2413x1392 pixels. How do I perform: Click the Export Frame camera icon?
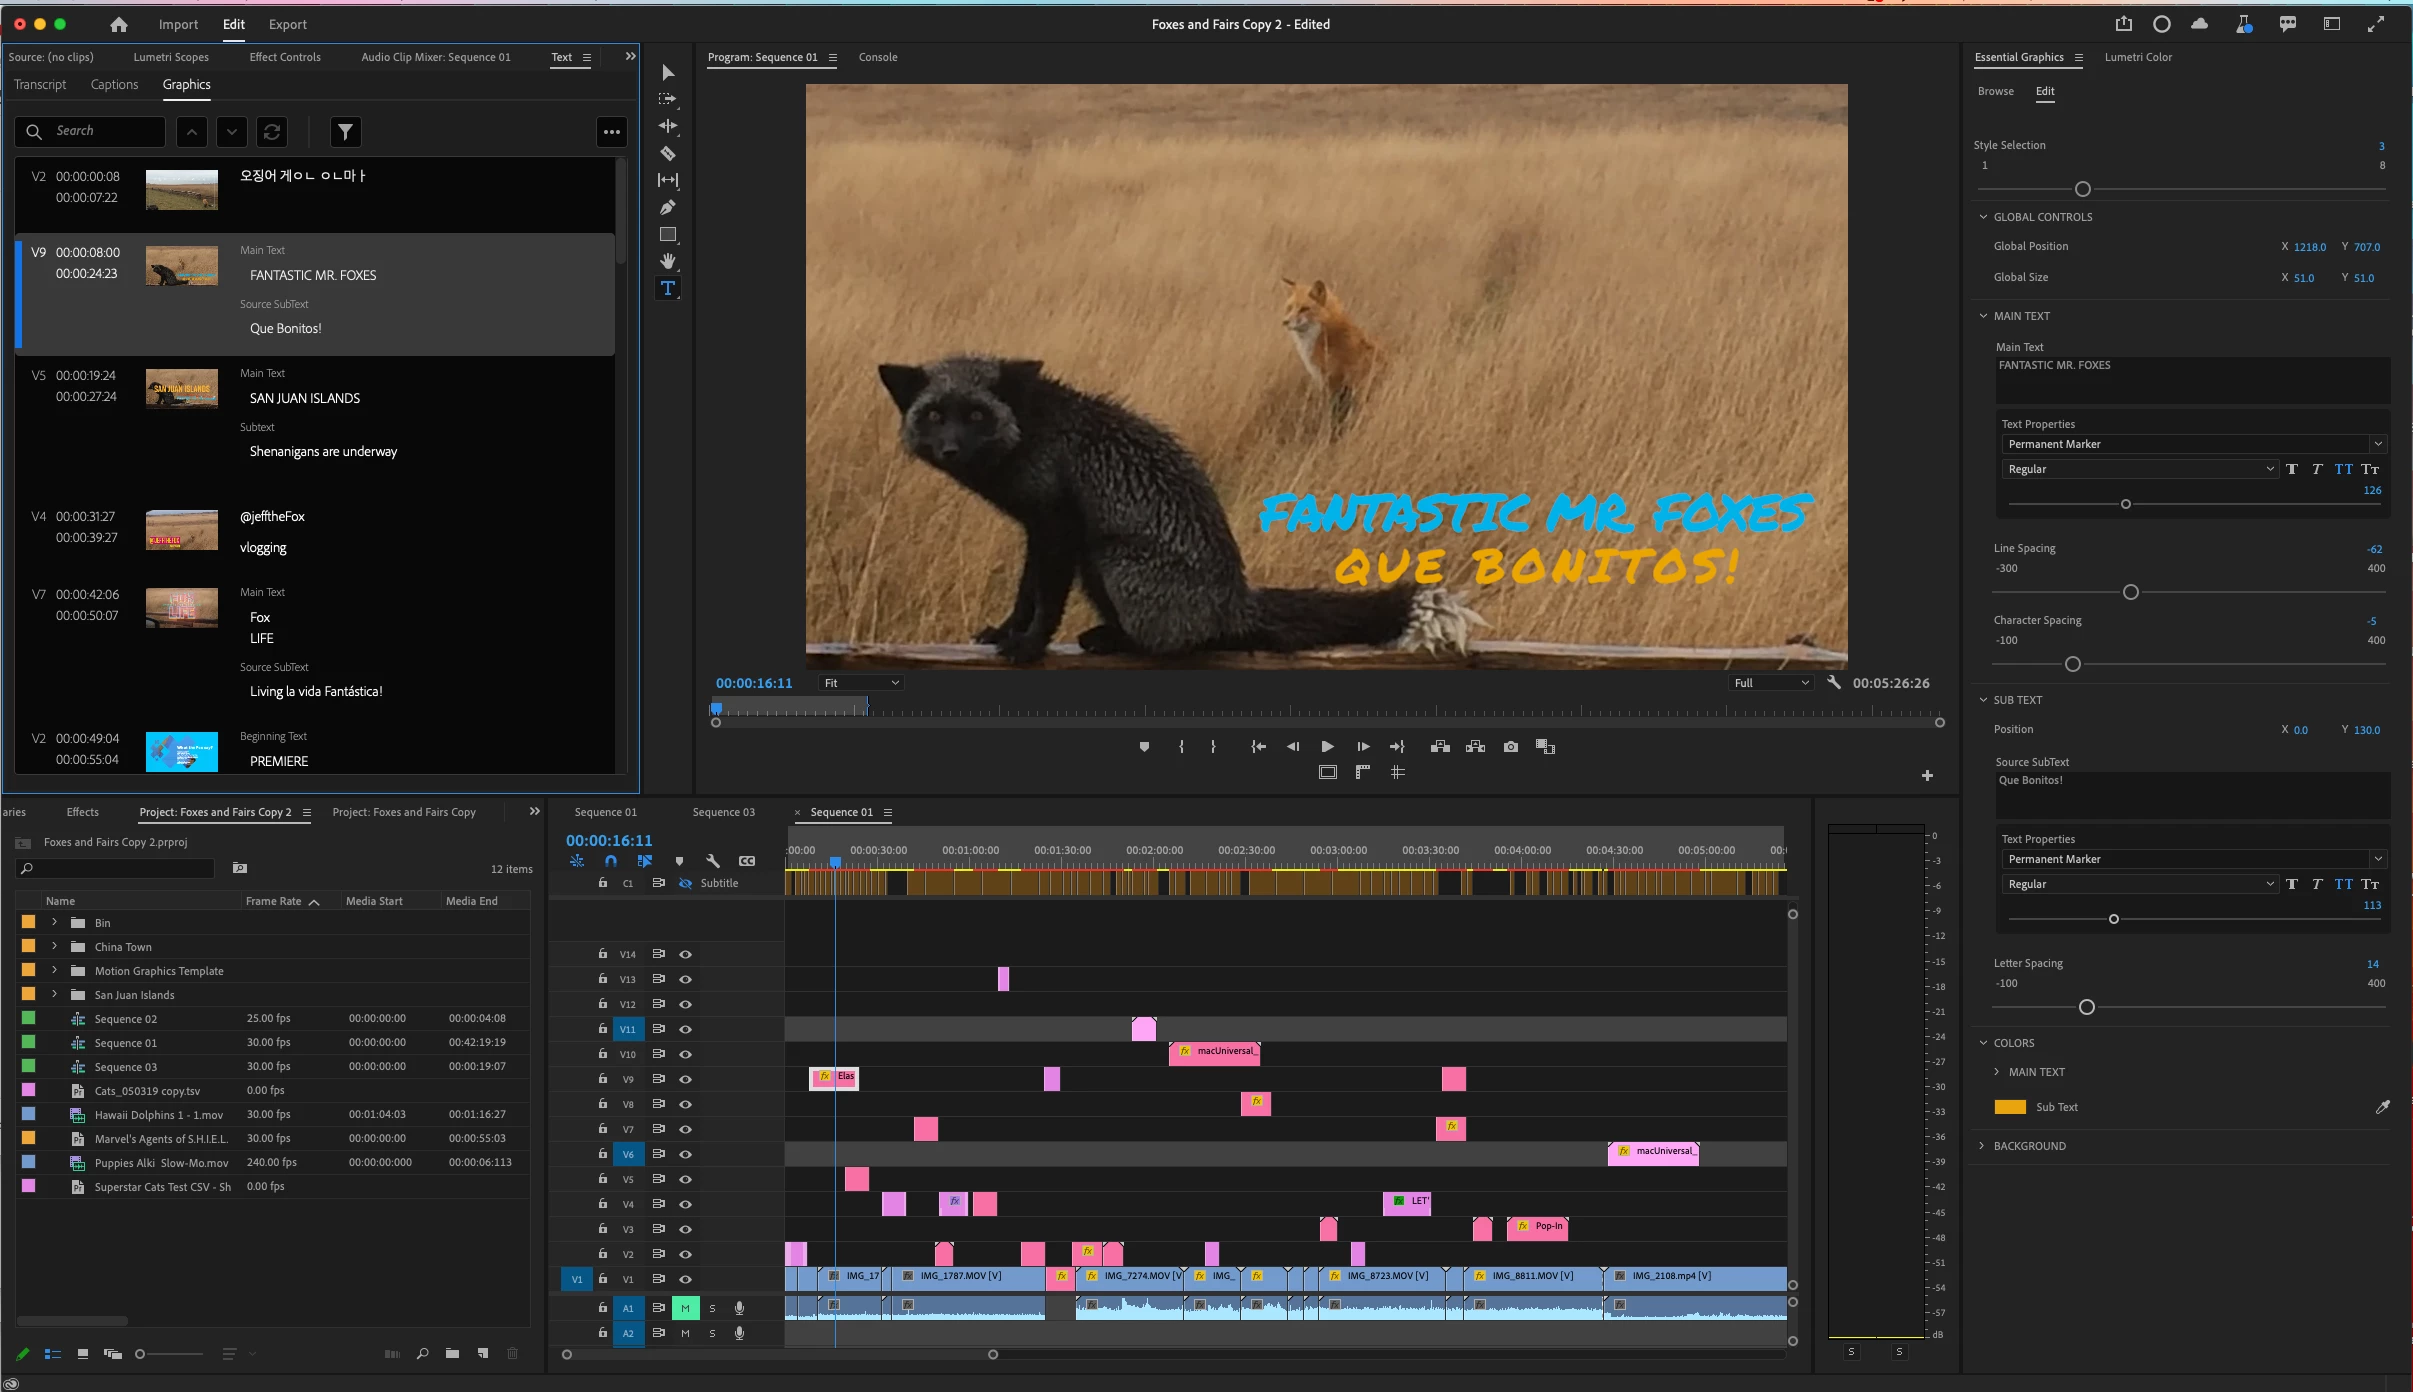pyautogui.click(x=1510, y=746)
